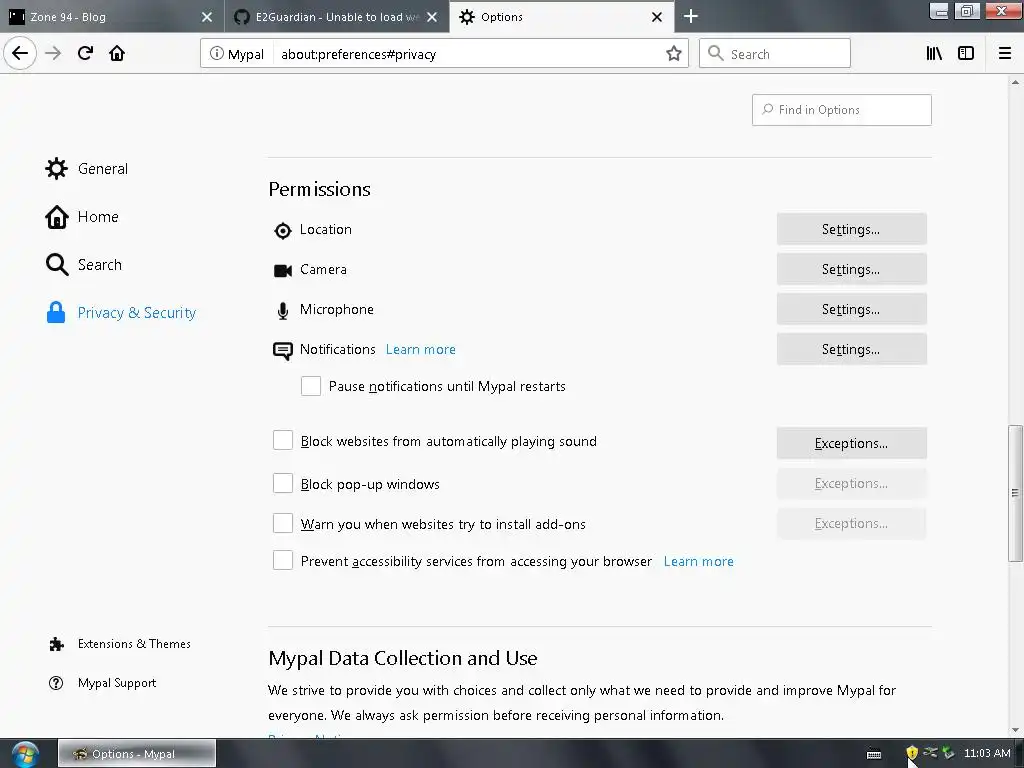Viewport: 1024px width, 768px height.
Task: Open the Library icon in toolbar
Action: pos(934,54)
